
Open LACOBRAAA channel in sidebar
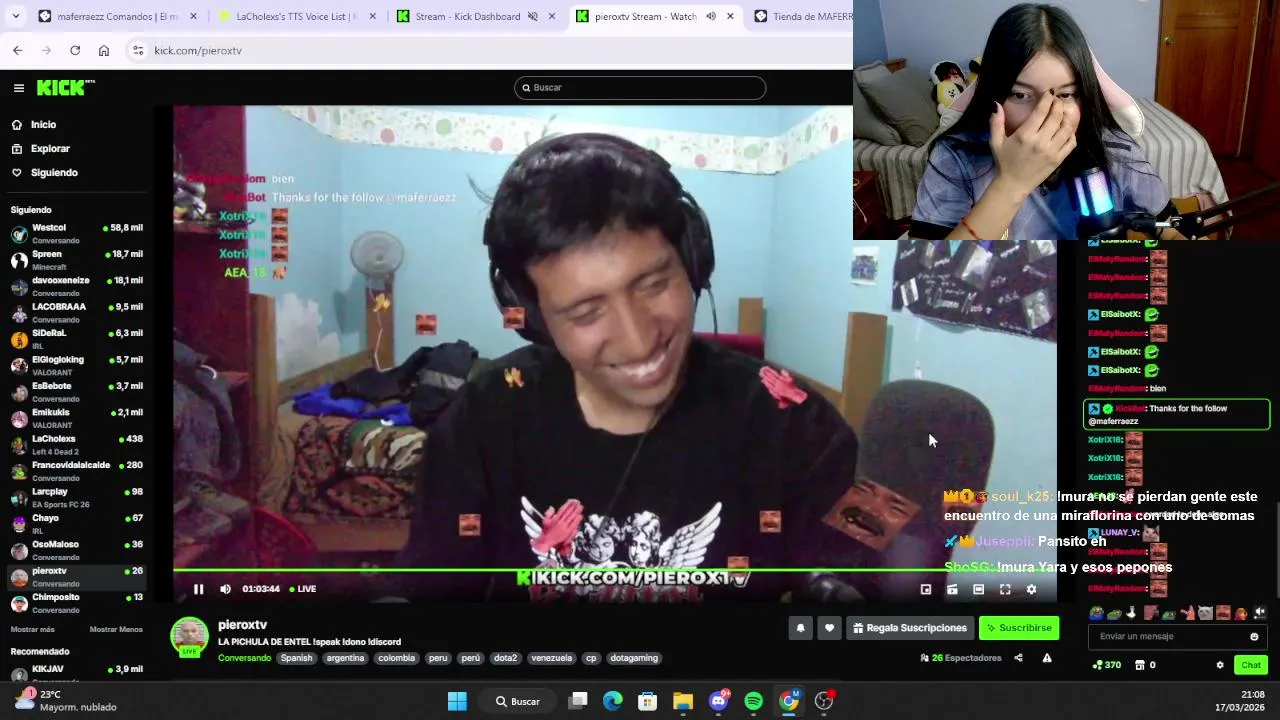(76, 313)
